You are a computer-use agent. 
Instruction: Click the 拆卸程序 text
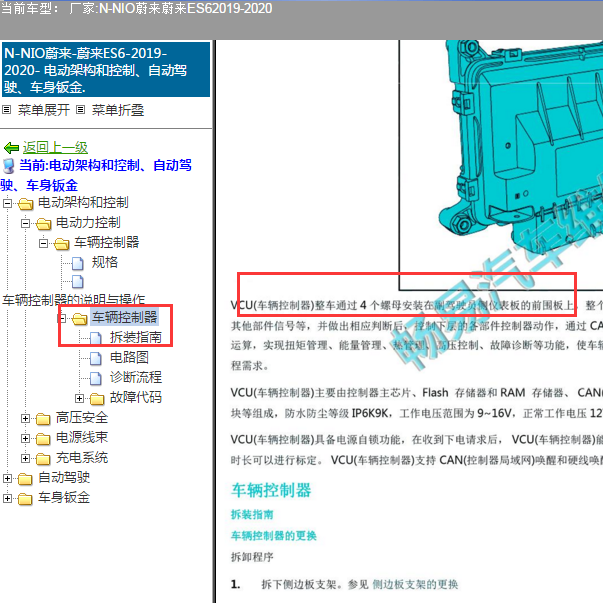(x=252, y=557)
